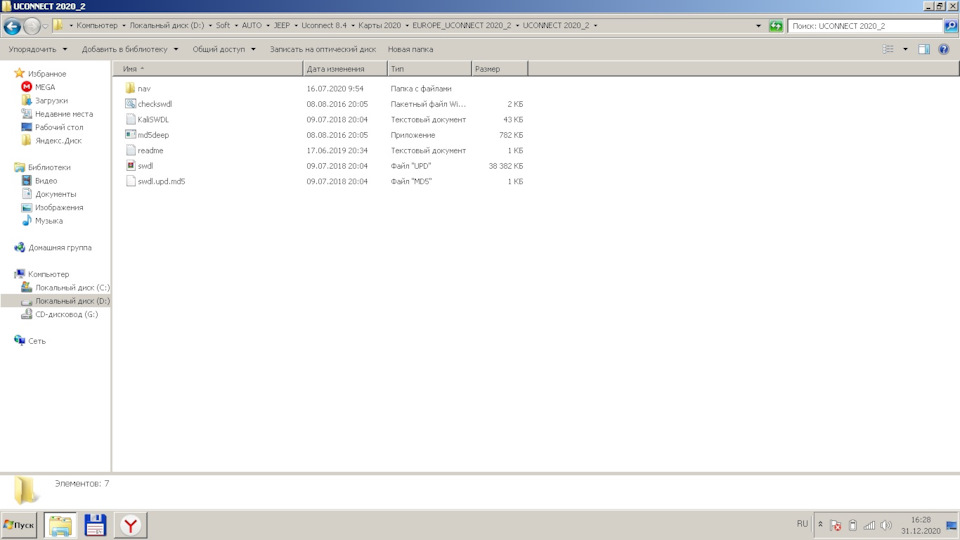
Task: Click Записать на оптический диск
Action: coord(323,49)
